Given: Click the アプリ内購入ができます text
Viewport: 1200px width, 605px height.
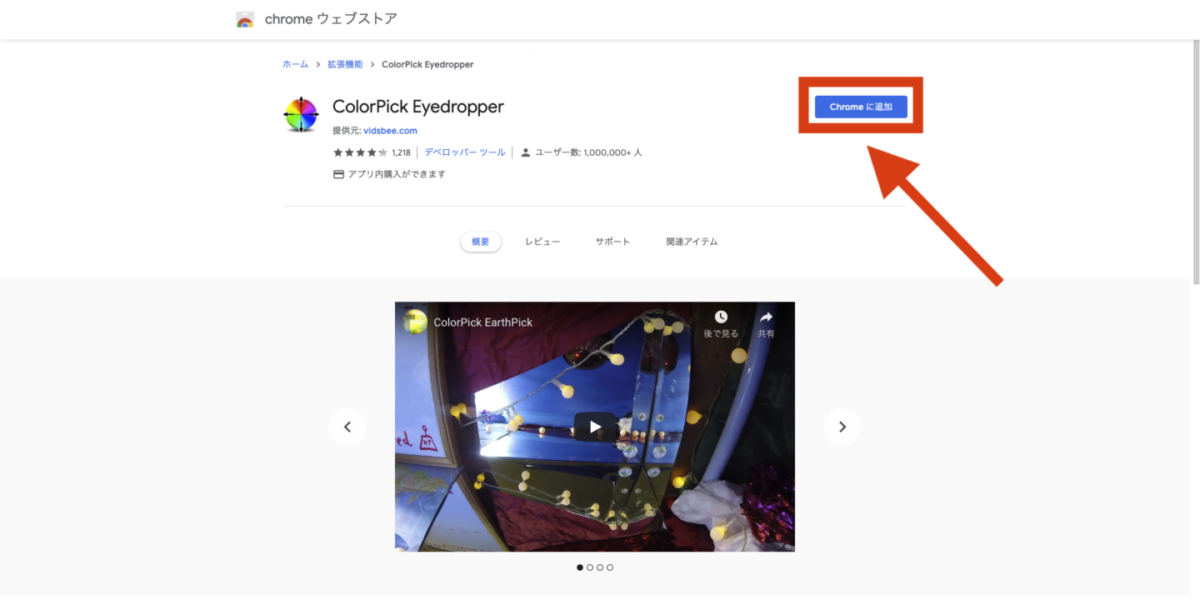Looking at the screenshot, I should point(396,174).
